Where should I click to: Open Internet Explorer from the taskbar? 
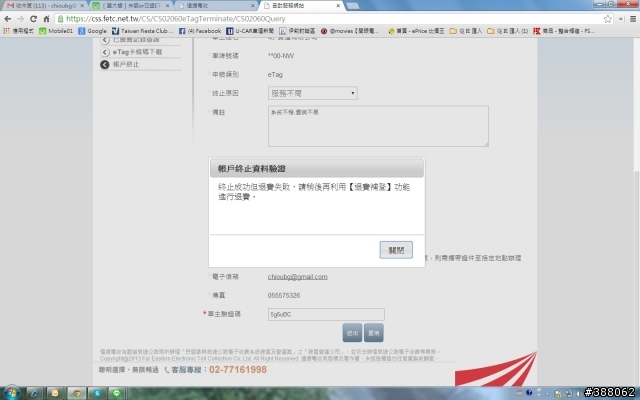[x=34, y=393]
